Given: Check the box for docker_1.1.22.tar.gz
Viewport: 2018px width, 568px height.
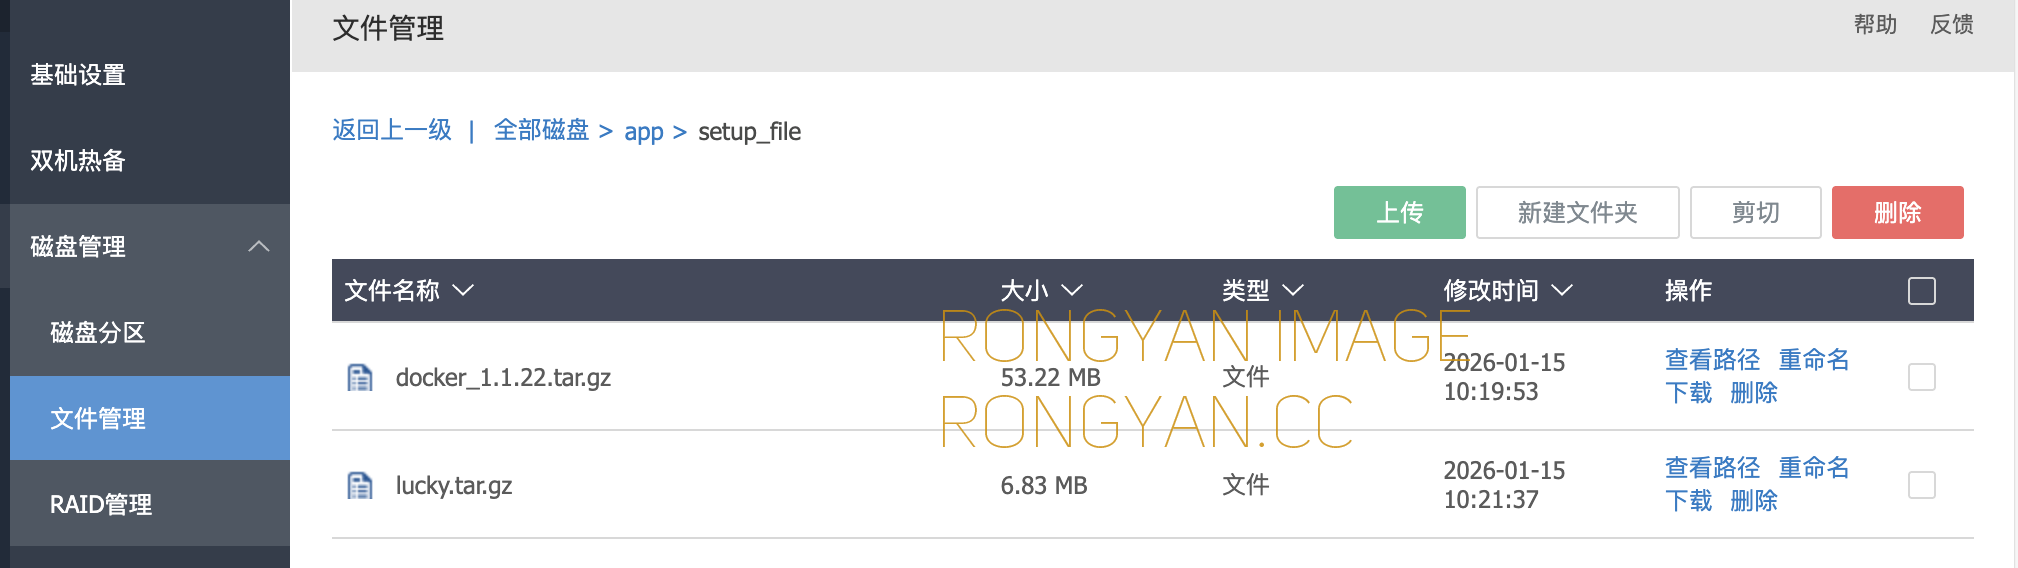Looking at the screenshot, I should coord(1921,377).
